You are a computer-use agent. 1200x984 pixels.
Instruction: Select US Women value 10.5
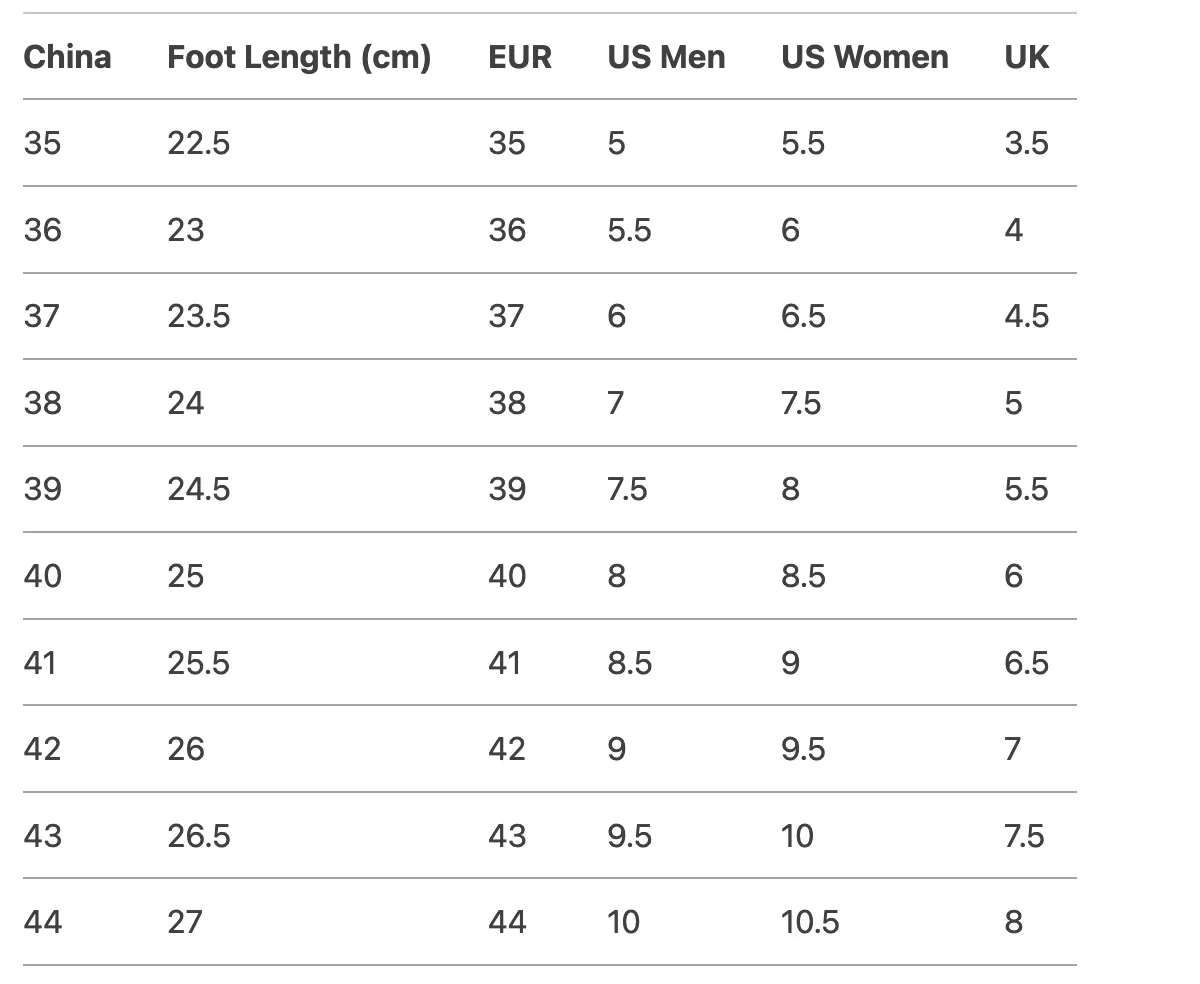pyautogui.click(x=810, y=922)
